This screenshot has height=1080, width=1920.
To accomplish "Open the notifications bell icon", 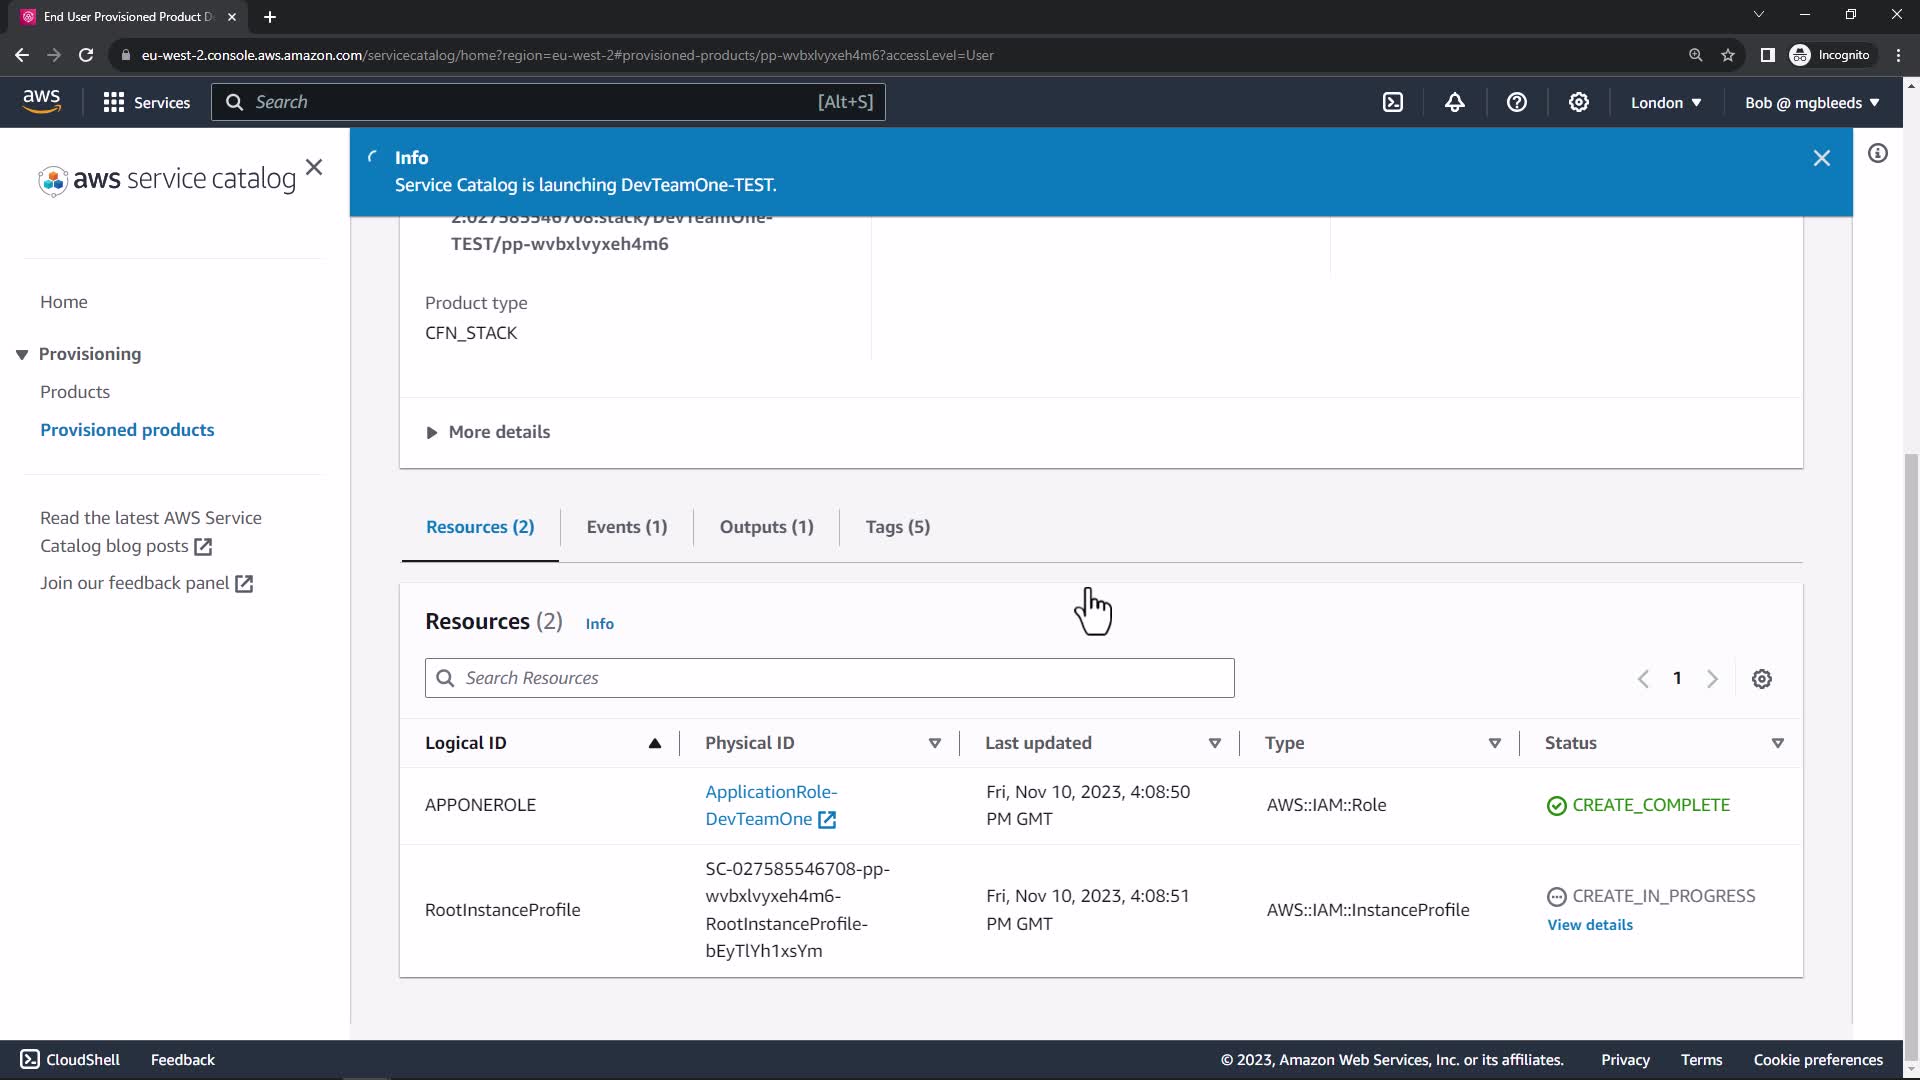I will click(1455, 102).
